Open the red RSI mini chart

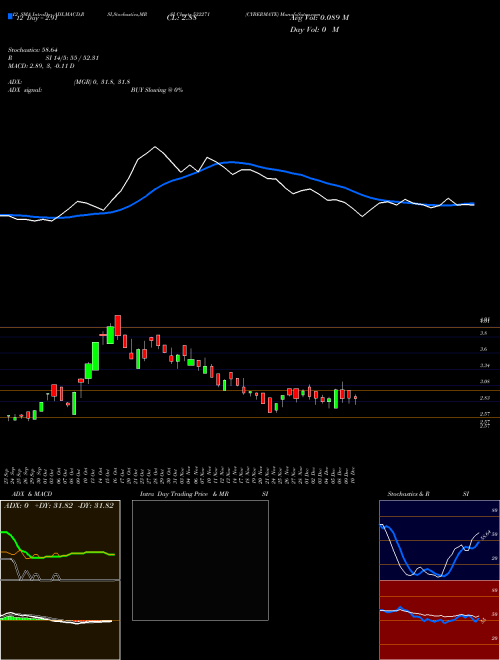[439, 620]
